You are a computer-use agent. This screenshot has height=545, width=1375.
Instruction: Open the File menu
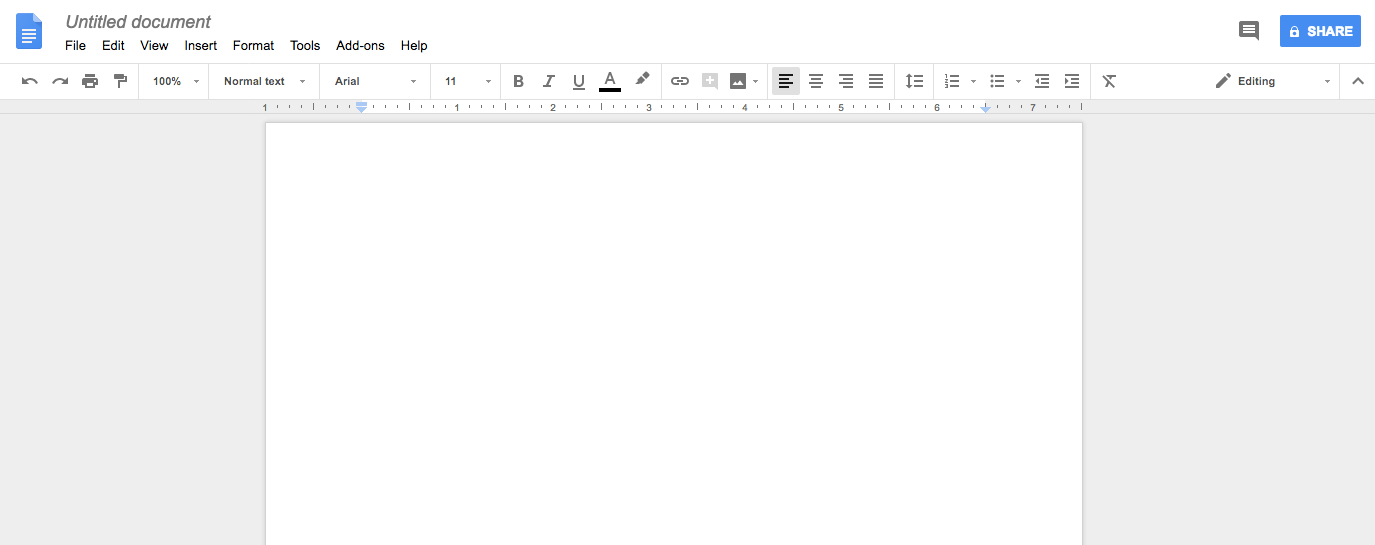pos(76,45)
